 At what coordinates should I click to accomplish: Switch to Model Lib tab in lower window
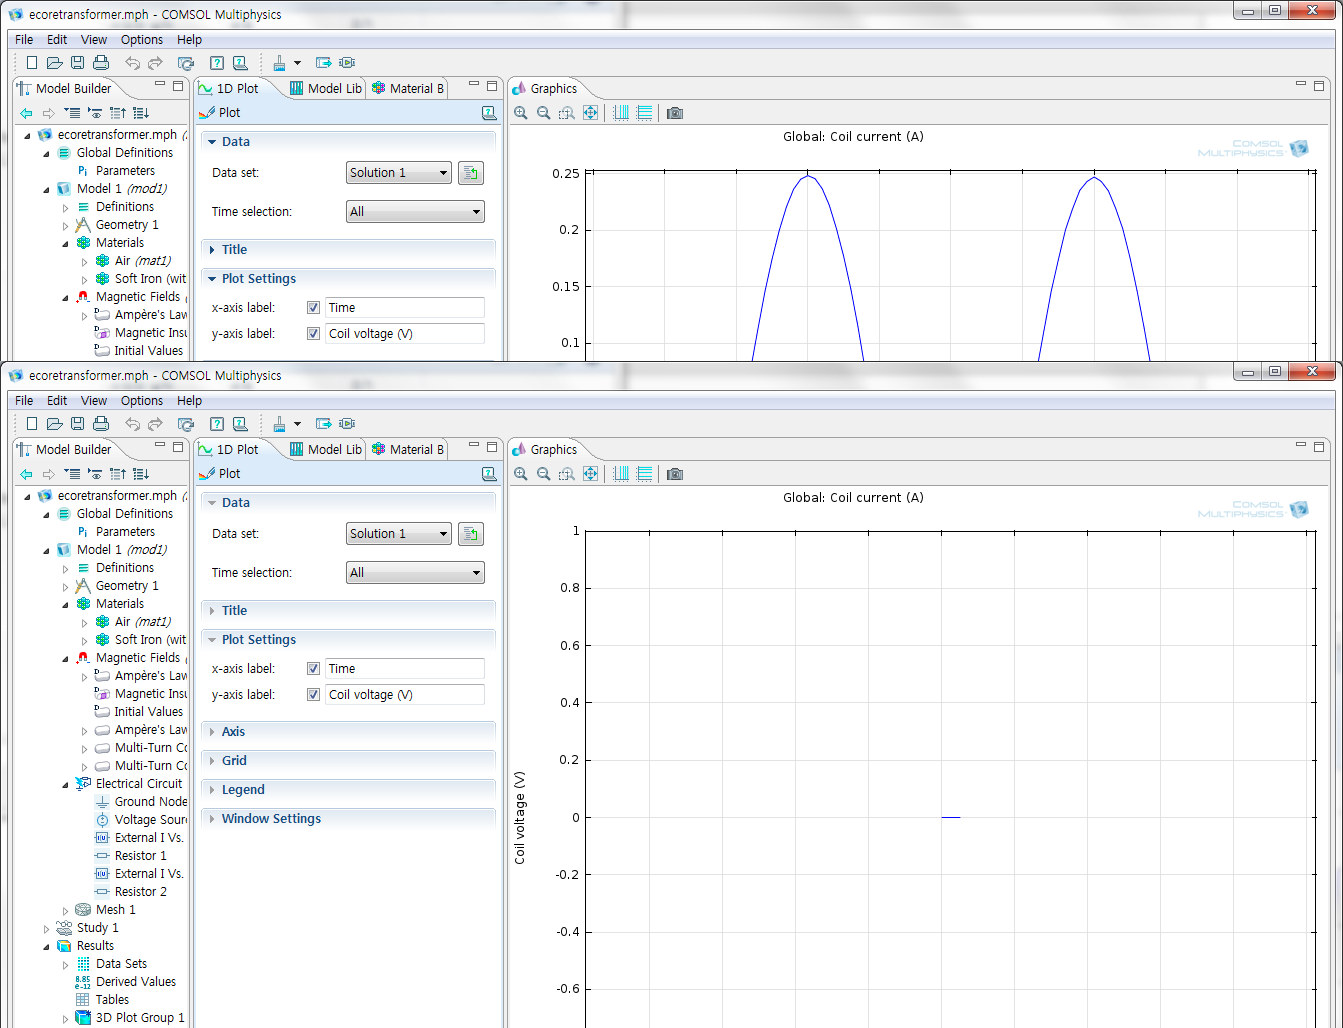327,450
